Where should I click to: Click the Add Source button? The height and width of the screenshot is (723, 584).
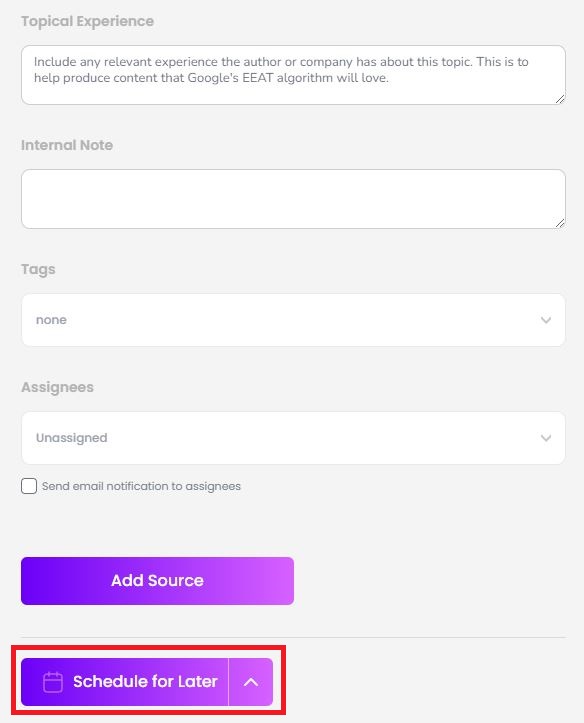tap(157, 581)
